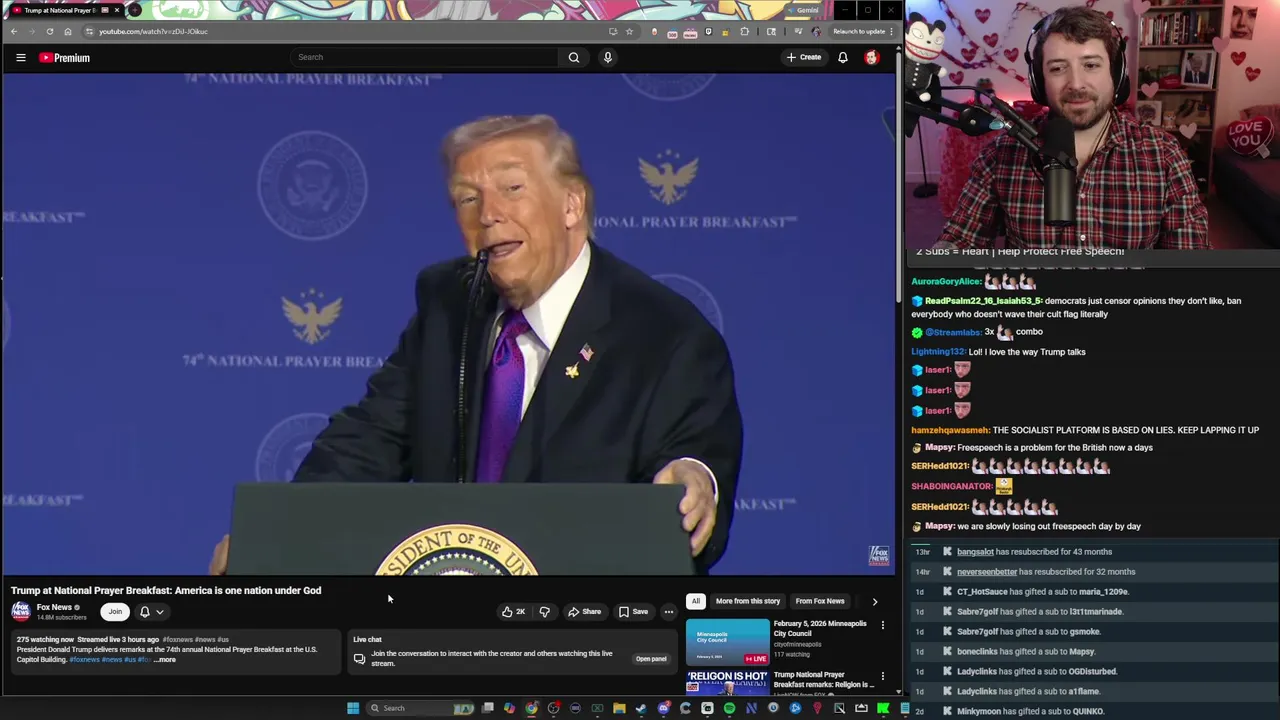Viewport: 1280px width, 720px height.
Task: Click username neverseenbetter in sub list
Action: point(986,572)
